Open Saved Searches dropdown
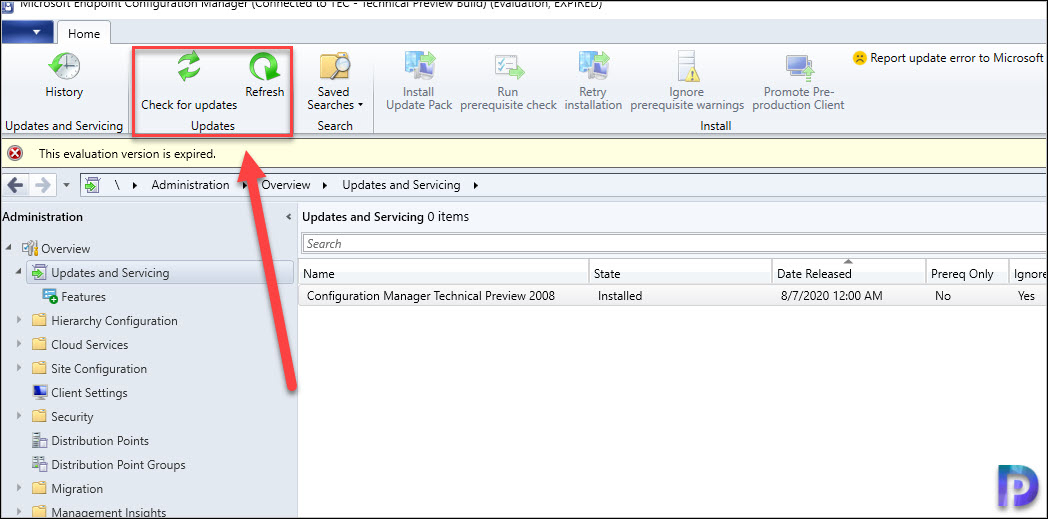This screenshot has width=1048, height=519. (335, 81)
